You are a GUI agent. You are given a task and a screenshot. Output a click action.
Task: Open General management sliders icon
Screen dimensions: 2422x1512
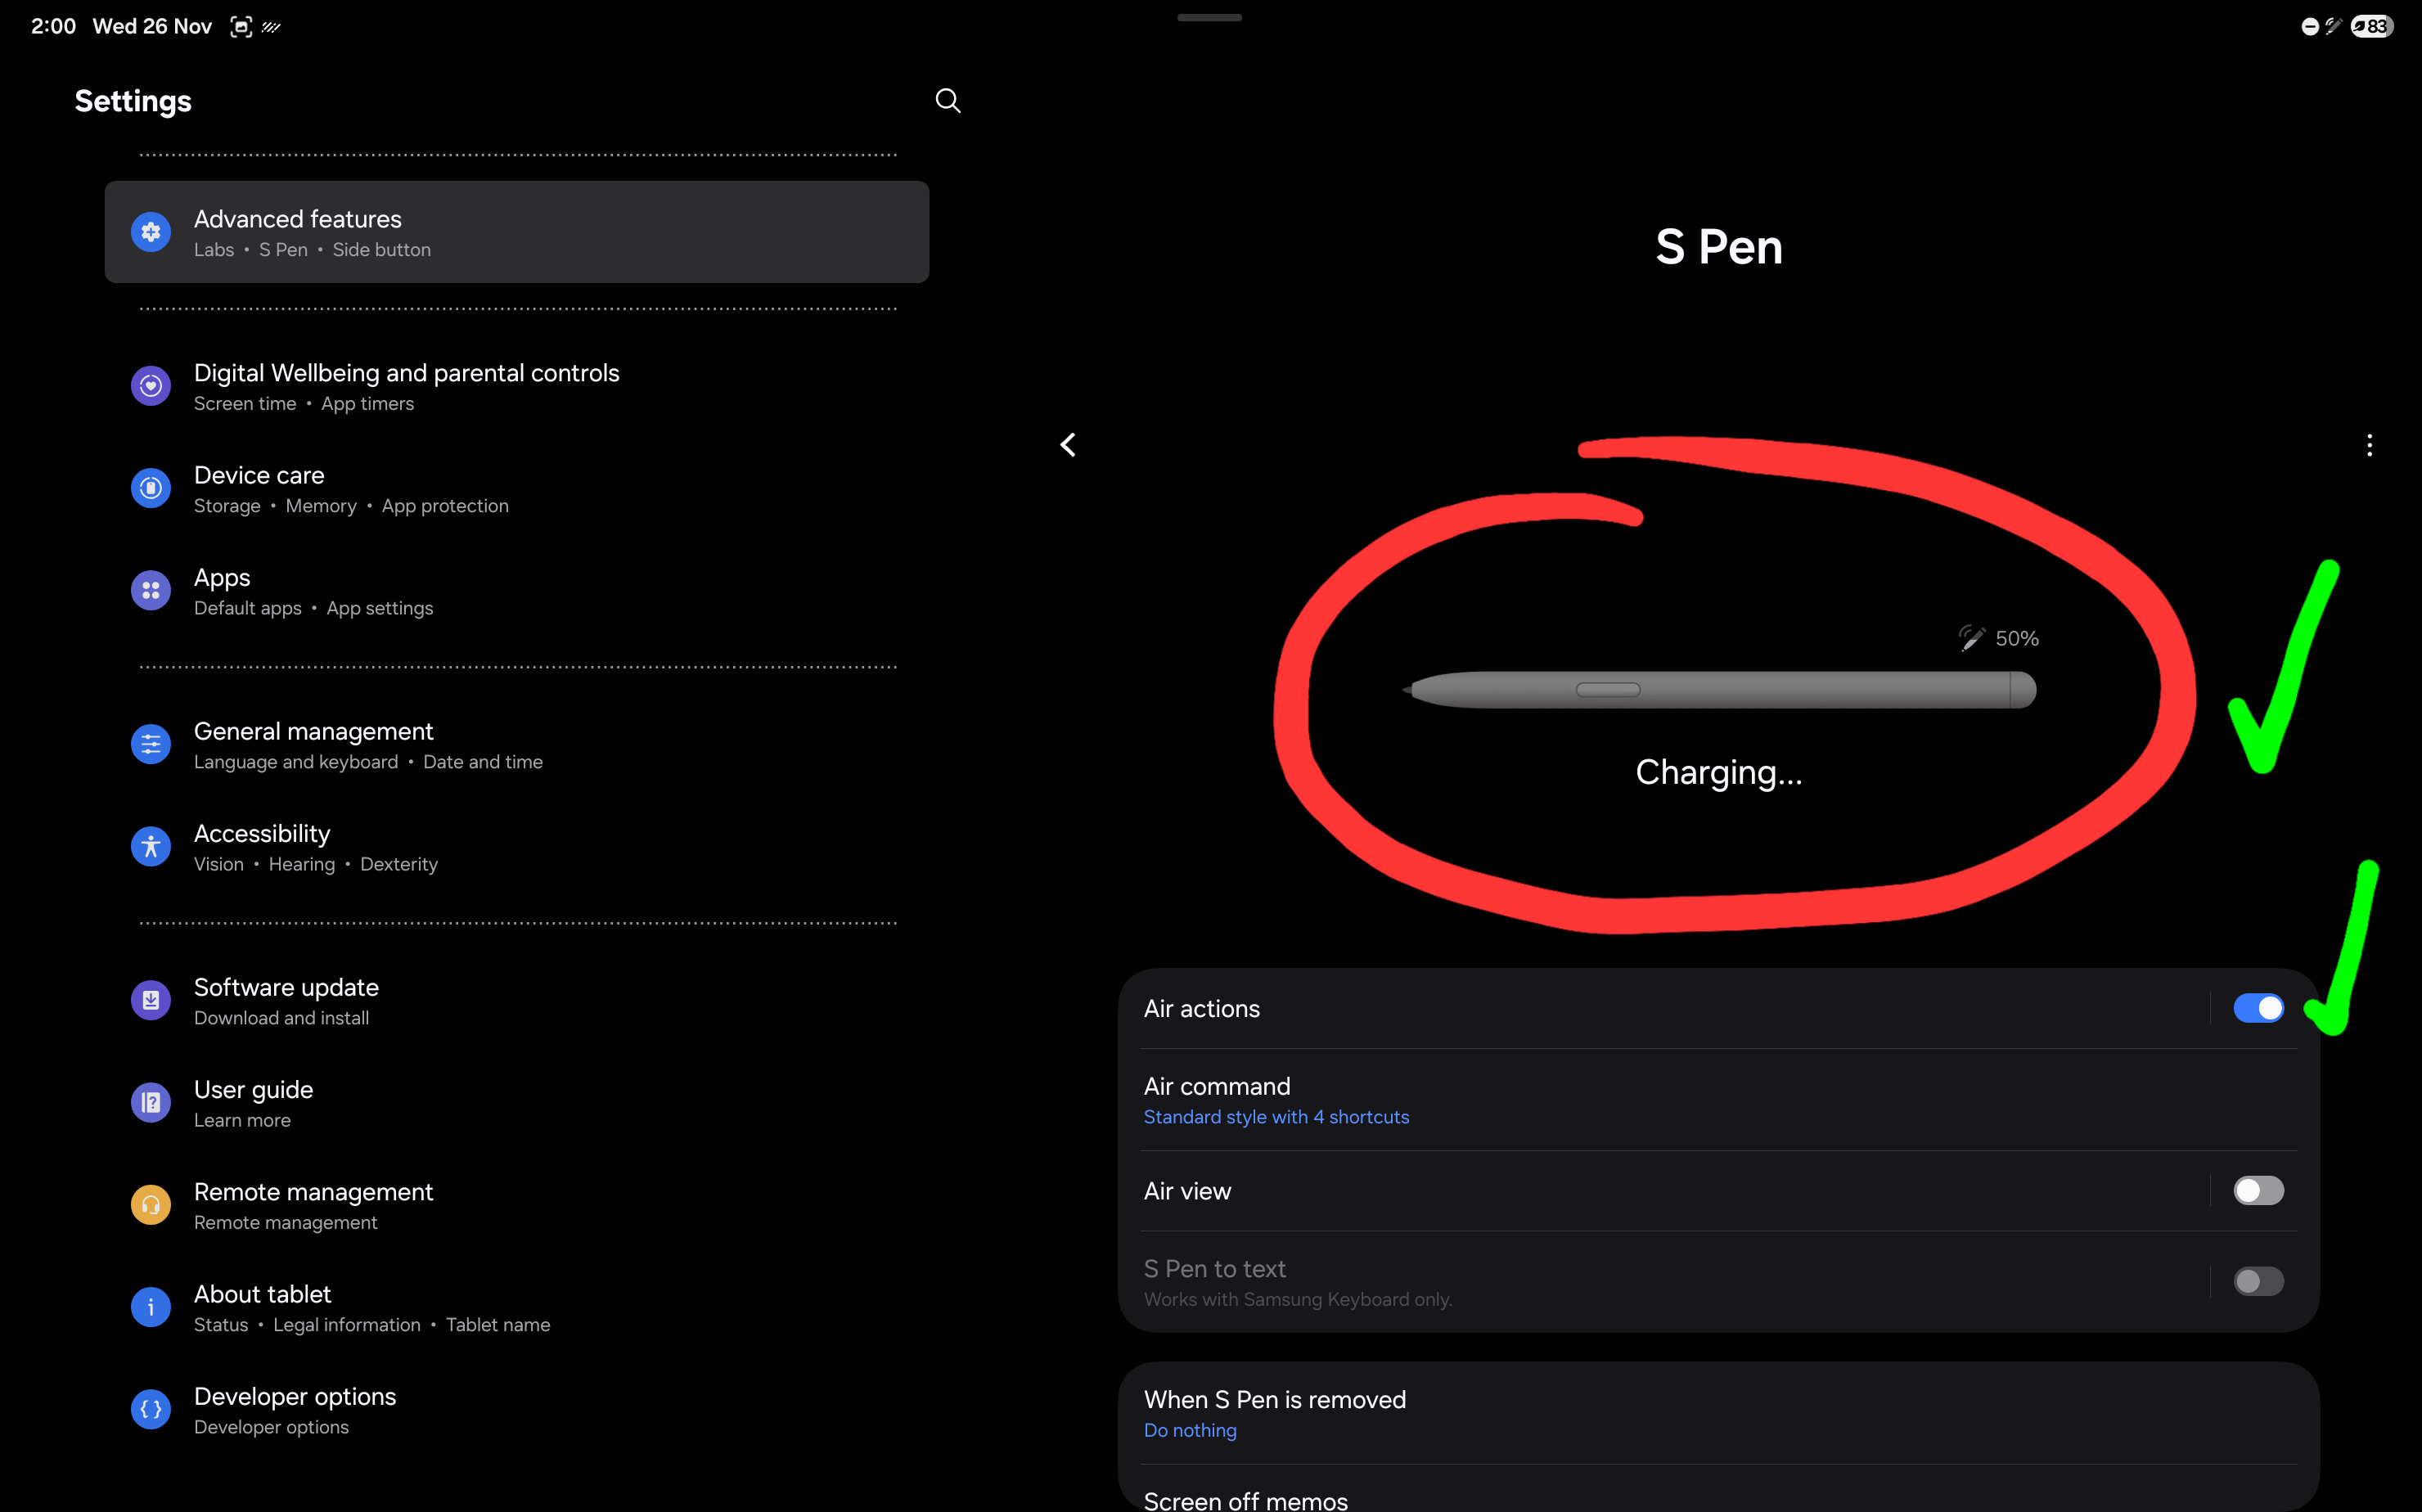click(150, 743)
